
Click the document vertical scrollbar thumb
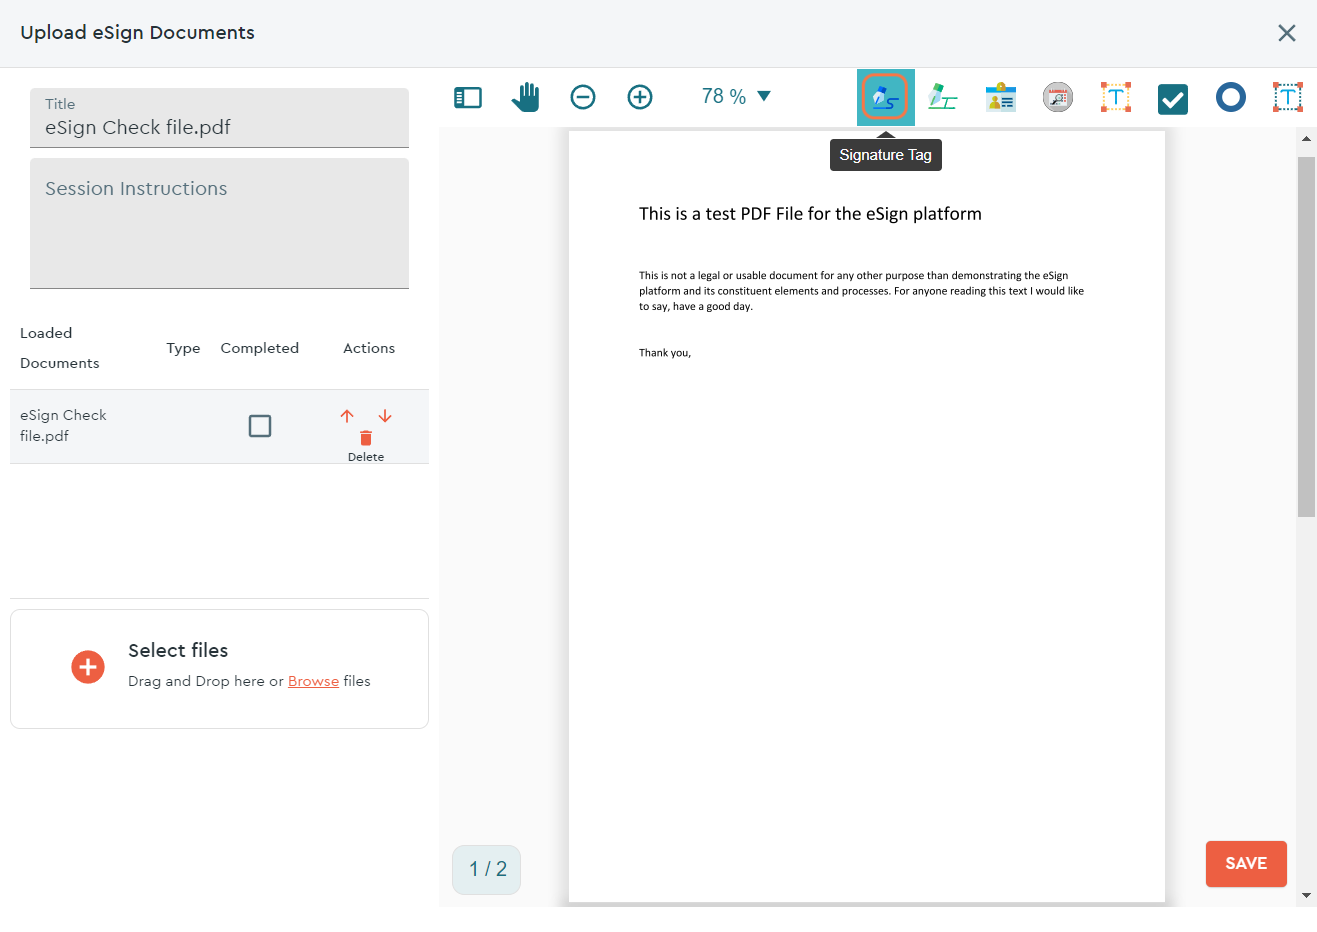click(x=1306, y=336)
